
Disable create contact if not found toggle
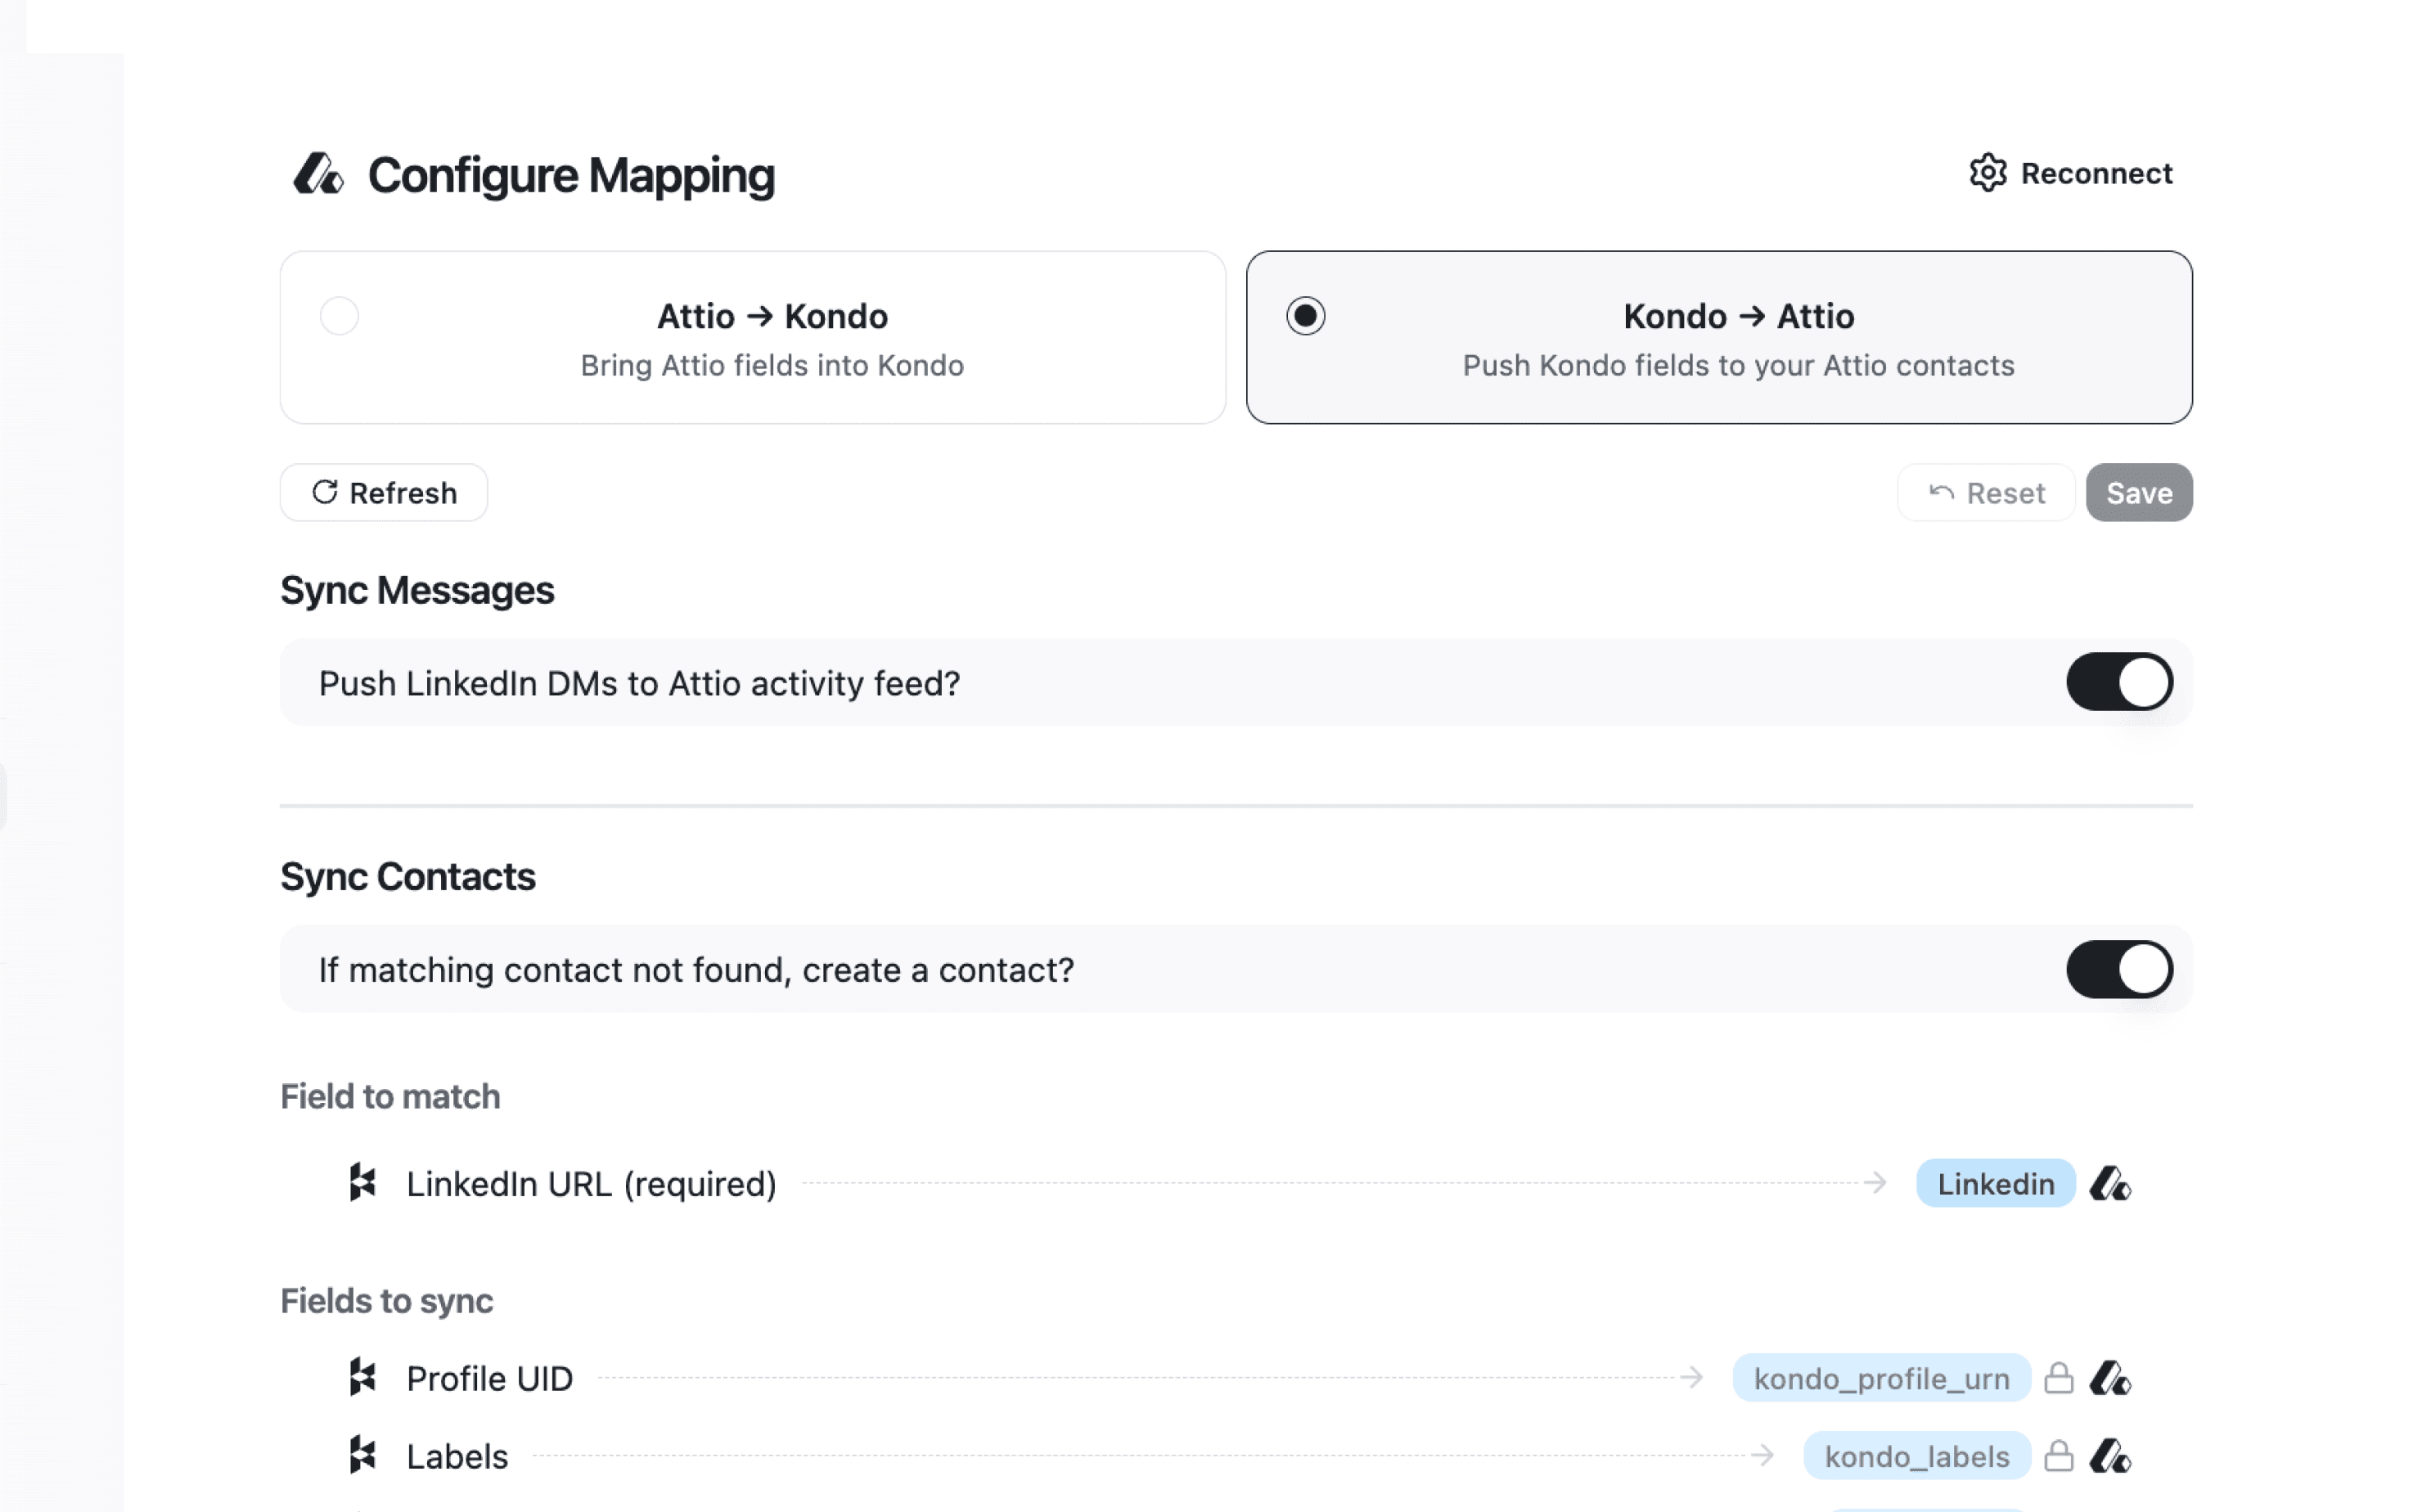click(x=2118, y=969)
